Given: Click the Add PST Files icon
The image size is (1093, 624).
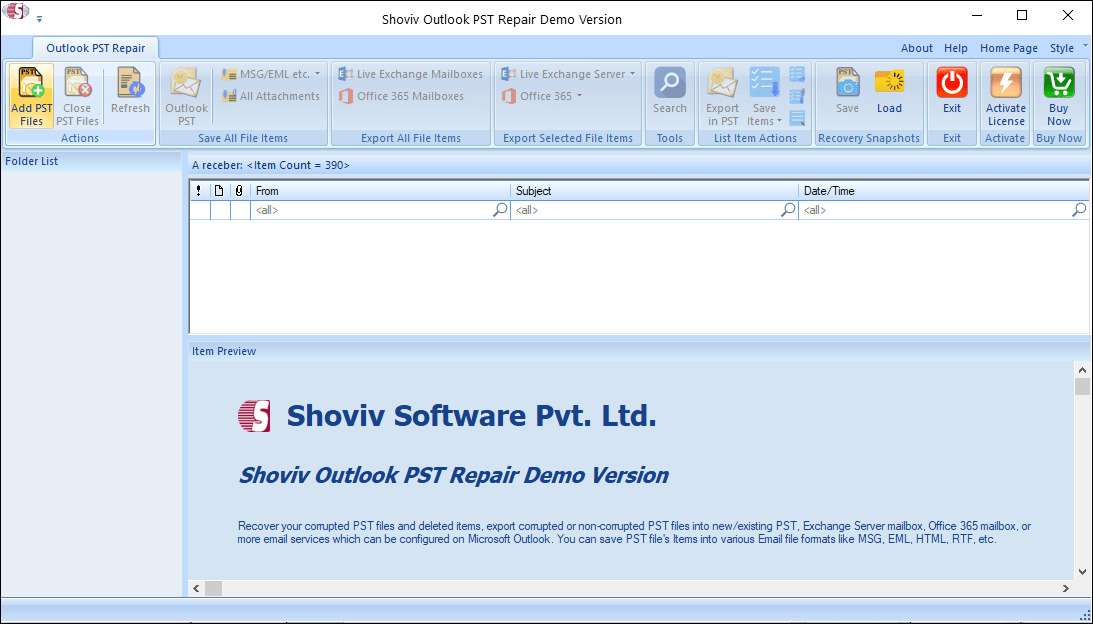Looking at the screenshot, I should coord(31,84).
